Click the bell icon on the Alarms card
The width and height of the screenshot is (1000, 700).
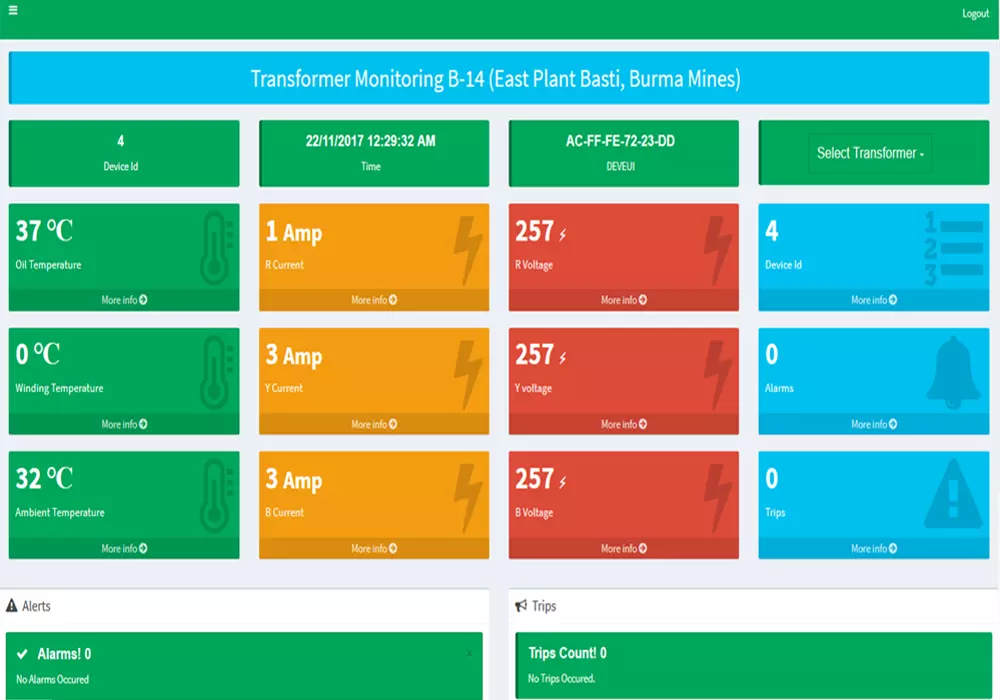click(x=955, y=370)
